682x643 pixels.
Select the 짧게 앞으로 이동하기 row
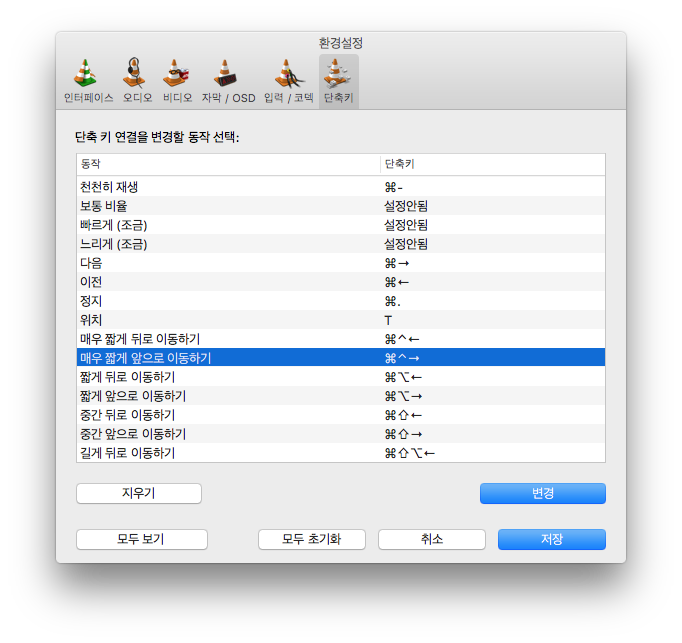(341, 396)
